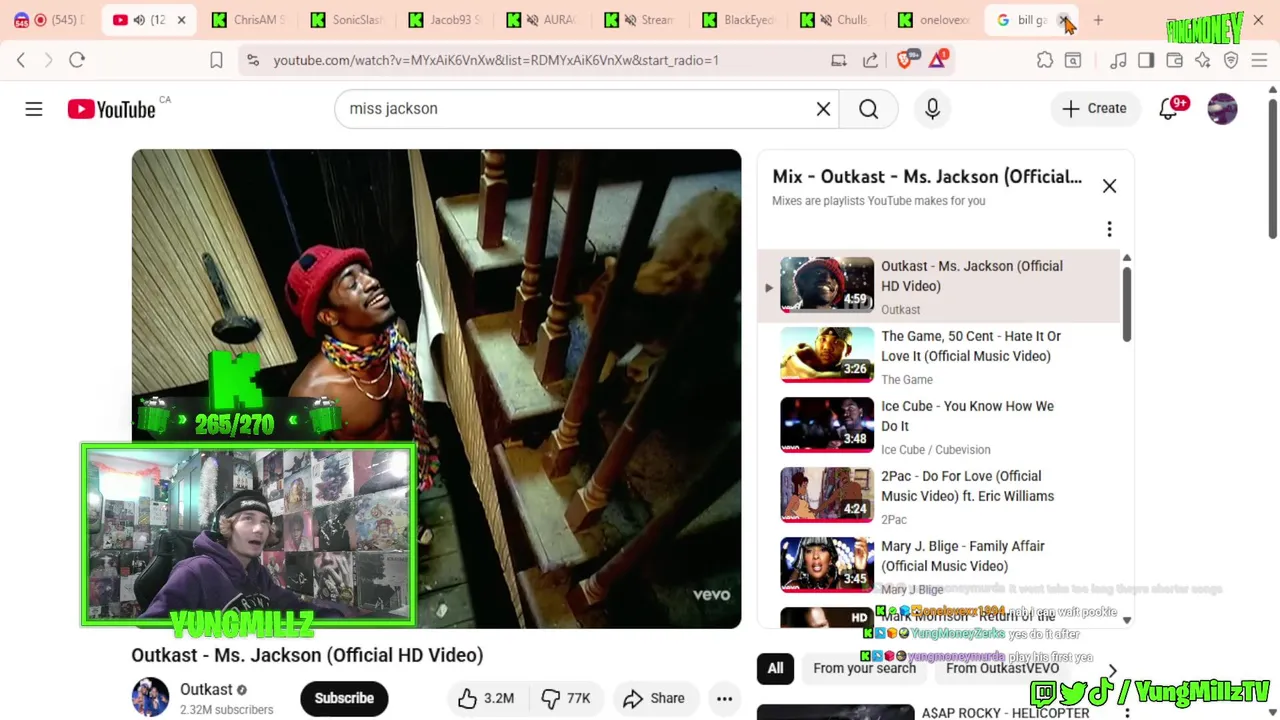Open the Brave VPN shield icon
1280x720 pixels.
pos(1231,60)
